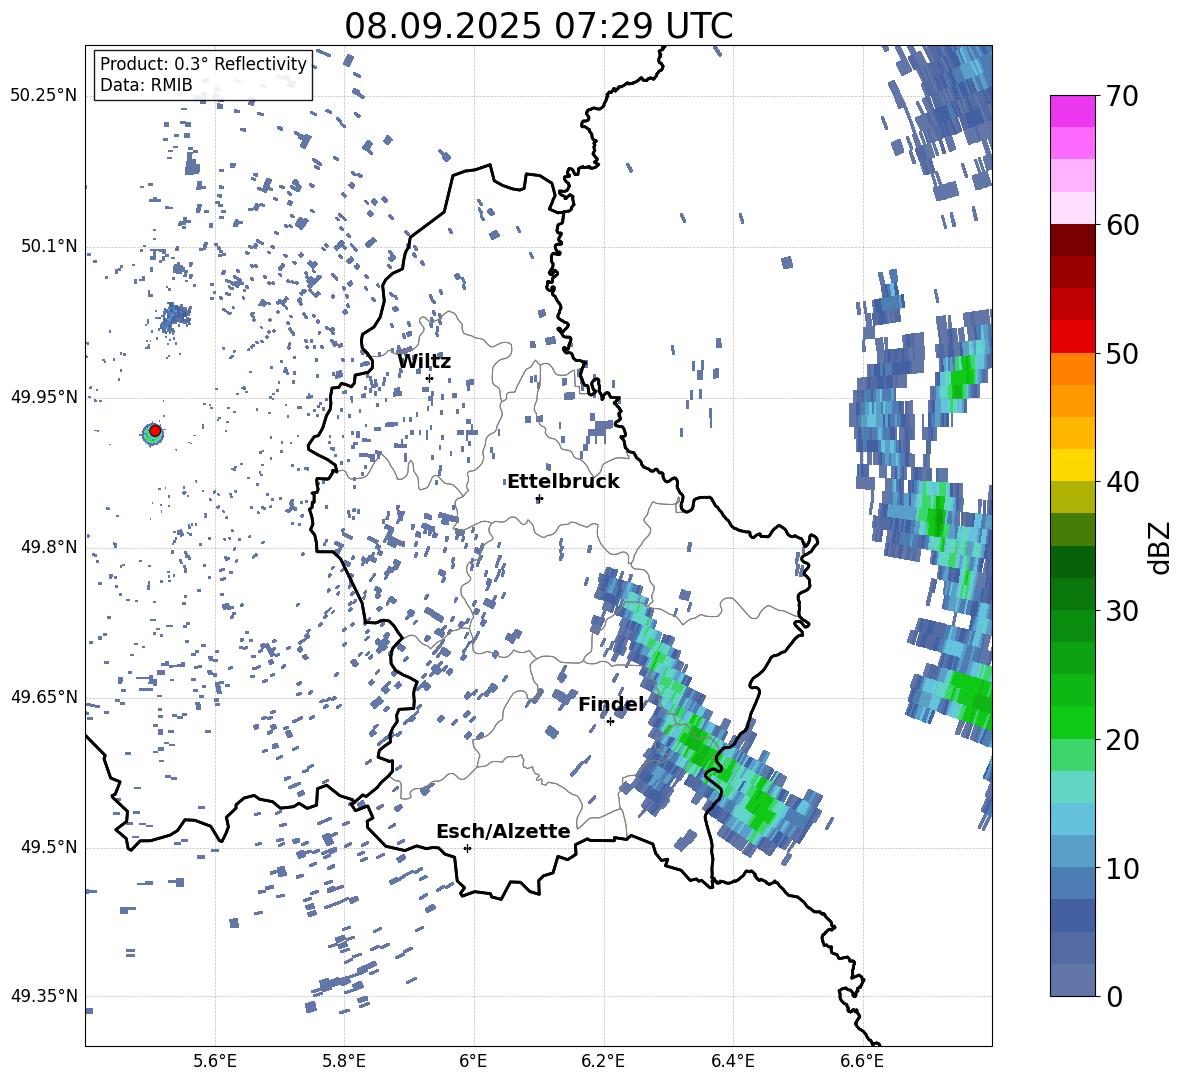
Task: Pick the magenta swatch near 70 dBZ
Action: pos(1072,111)
